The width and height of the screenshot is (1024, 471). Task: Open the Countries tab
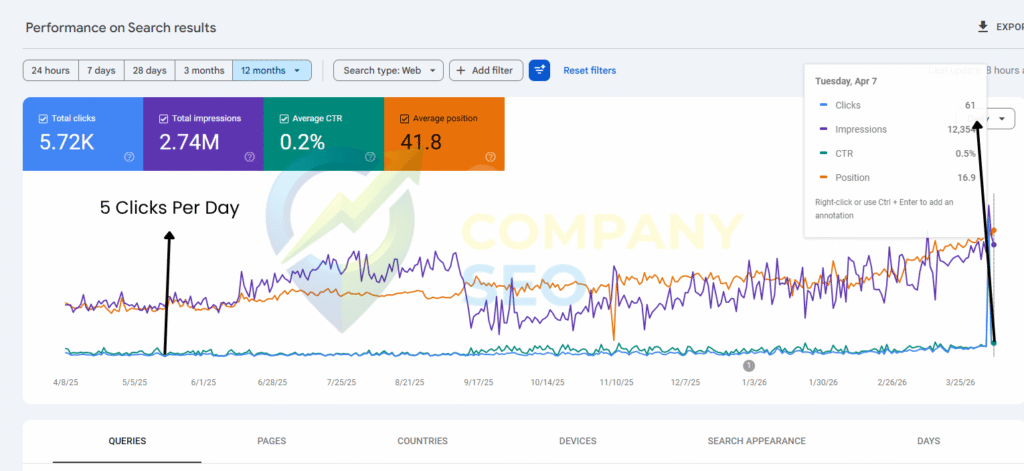pyautogui.click(x=422, y=441)
